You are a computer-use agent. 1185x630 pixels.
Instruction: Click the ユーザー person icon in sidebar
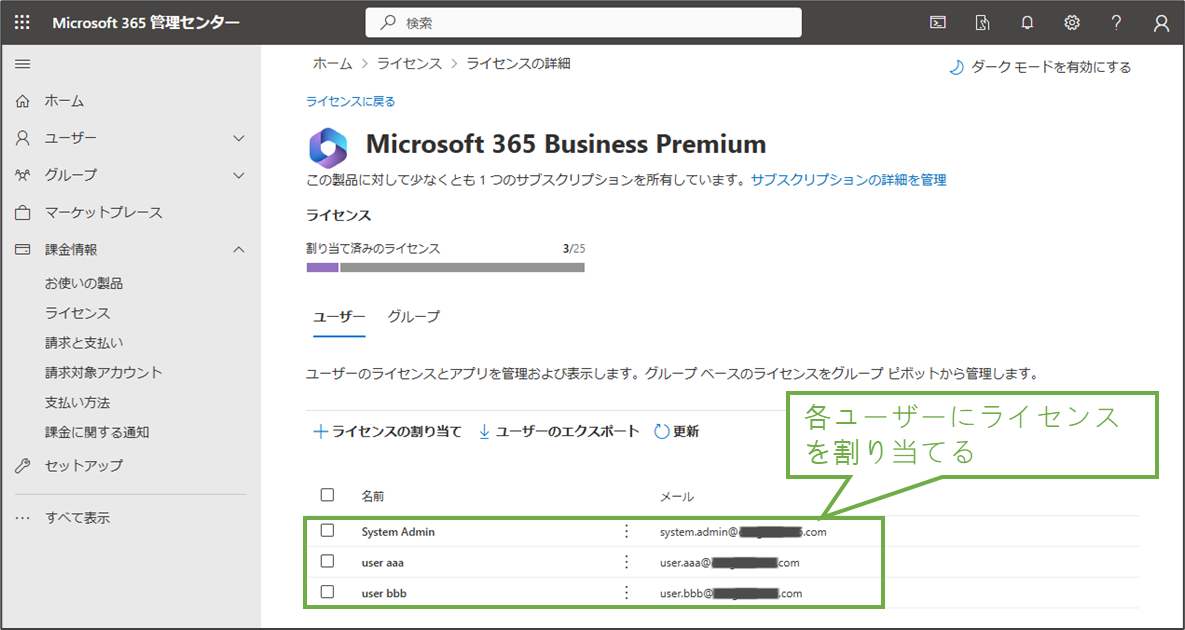23,138
